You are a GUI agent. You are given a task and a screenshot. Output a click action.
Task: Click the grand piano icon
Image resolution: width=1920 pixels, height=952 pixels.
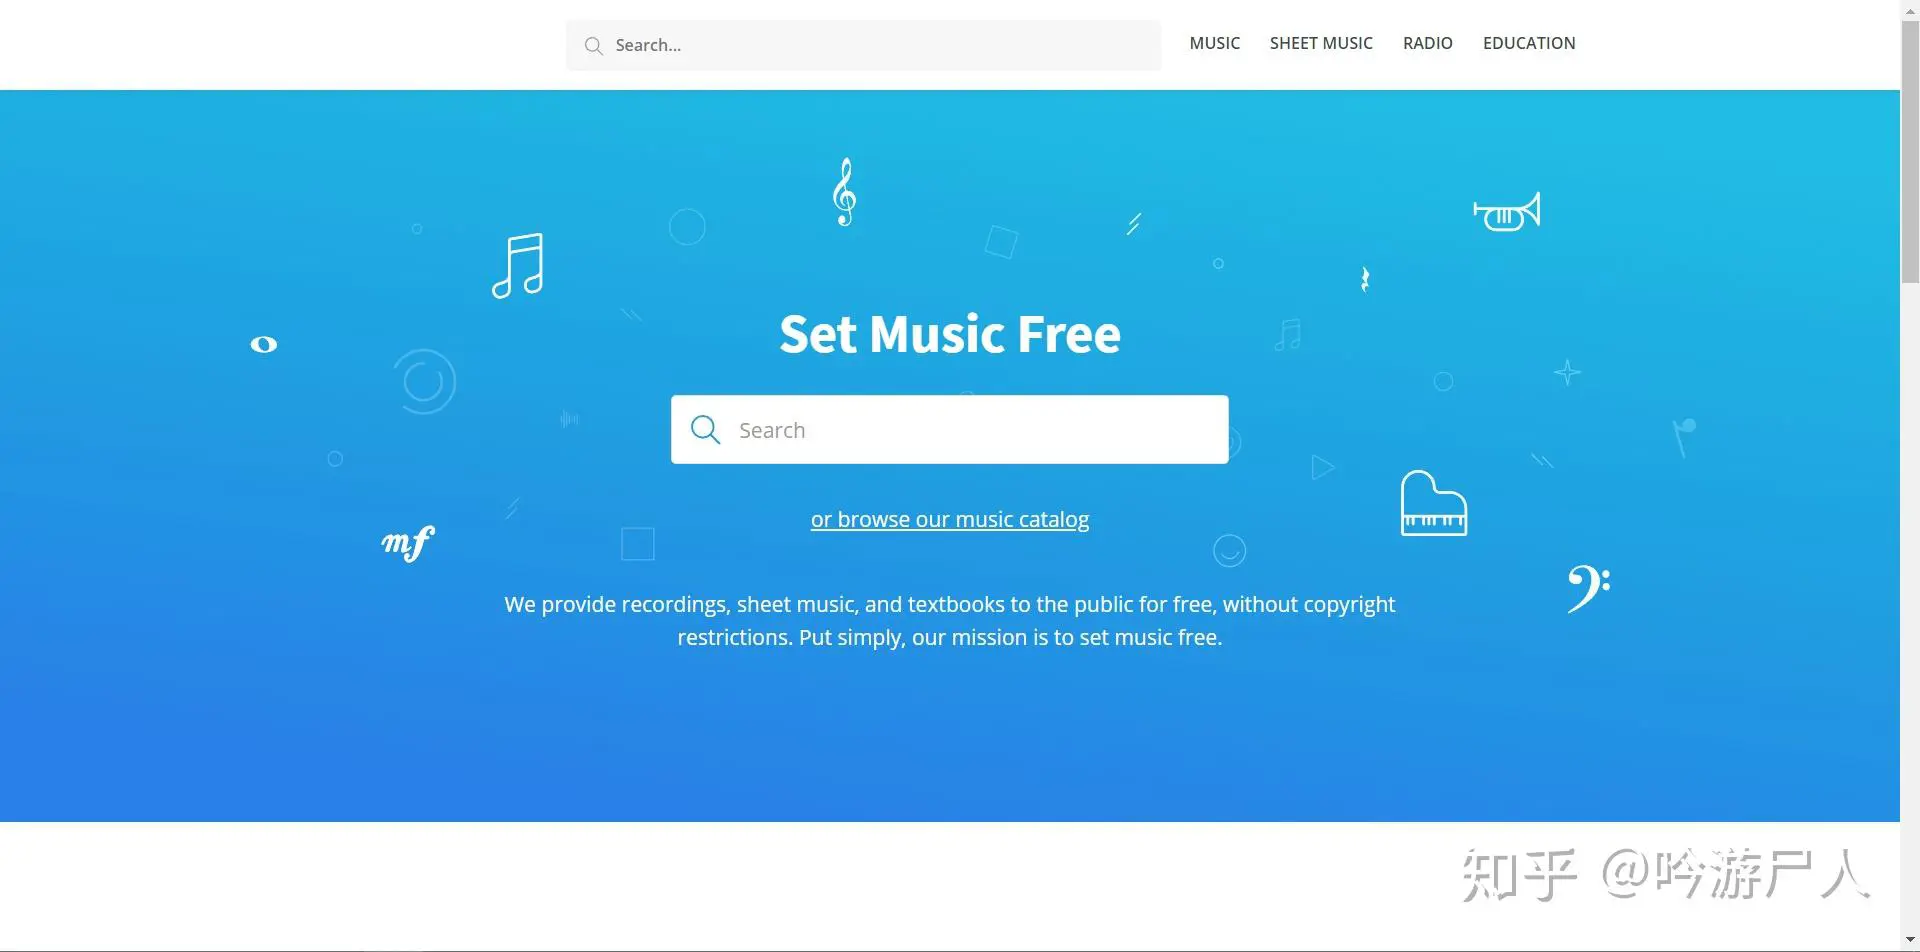click(x=1433, y=503)
